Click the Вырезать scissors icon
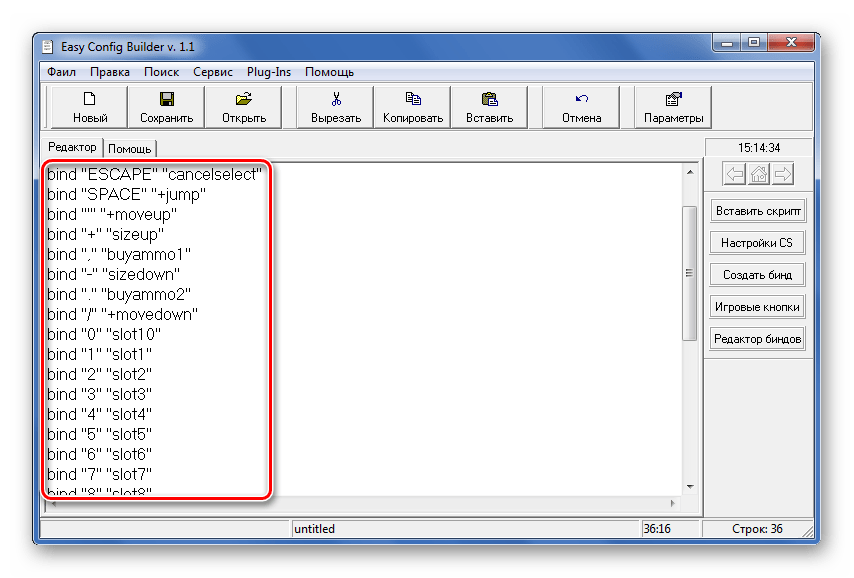Viewport: 854px width, 578px height. click(336, 99)
